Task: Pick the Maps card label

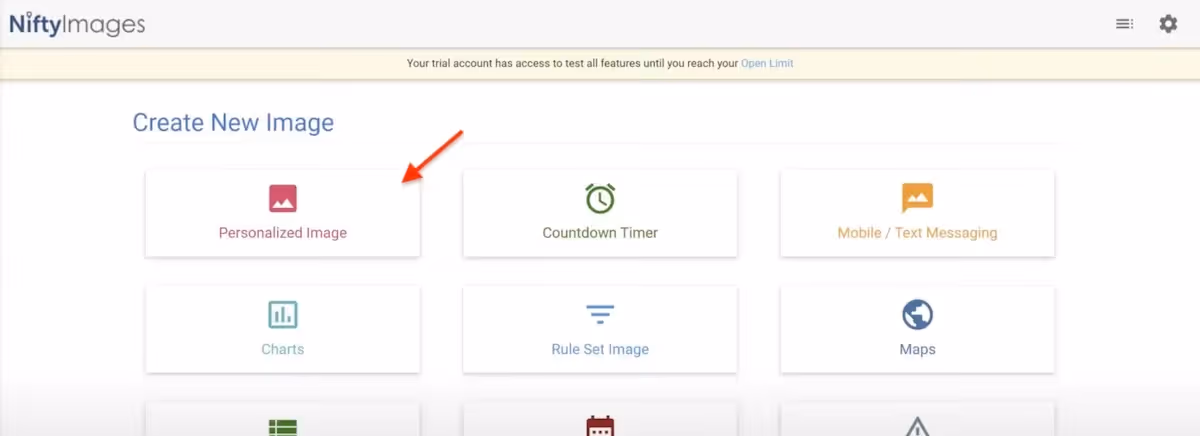Action: tap(917, 350)
